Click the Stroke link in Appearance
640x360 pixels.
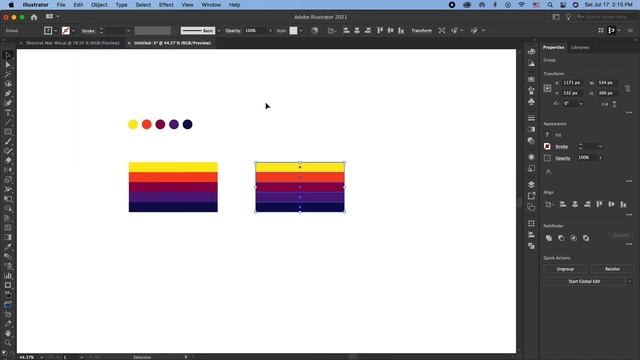click(x=562, y=147)
